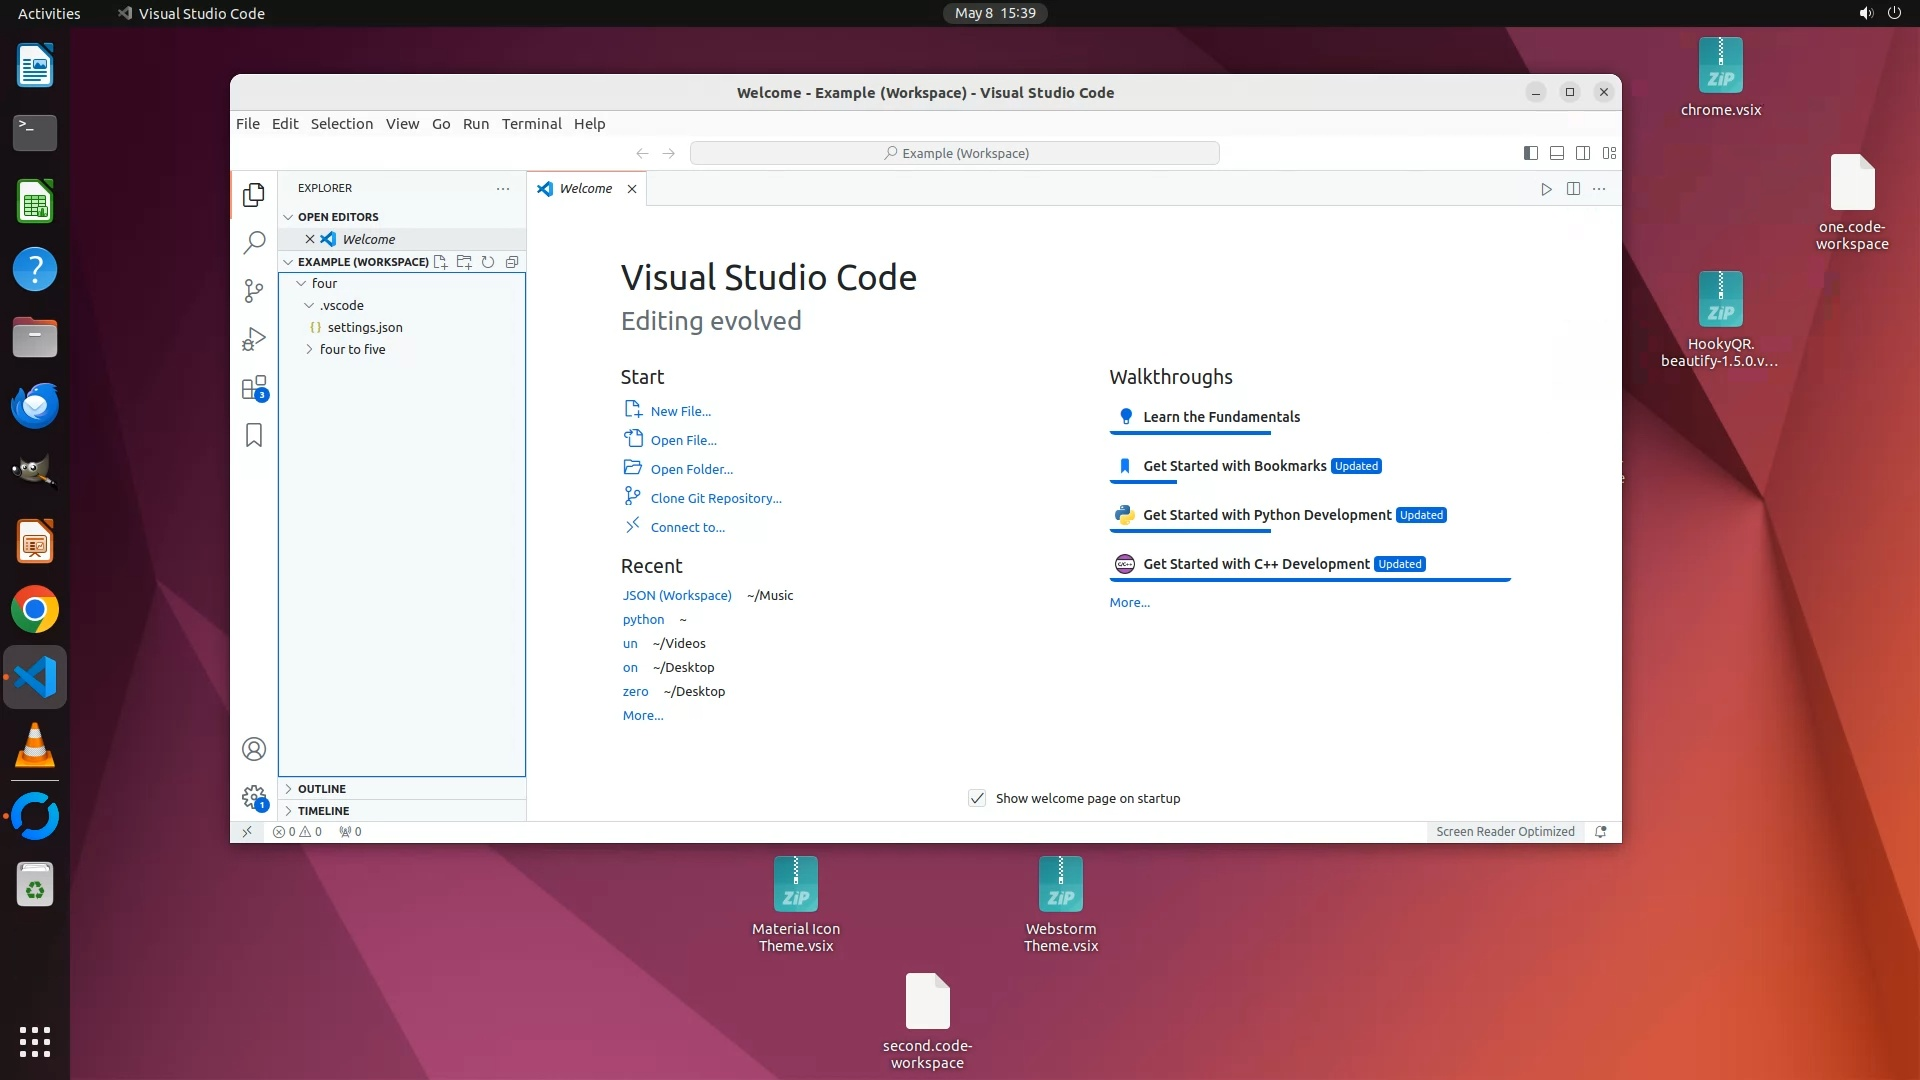Open the Bookmarks view icon

pos(254,435)
